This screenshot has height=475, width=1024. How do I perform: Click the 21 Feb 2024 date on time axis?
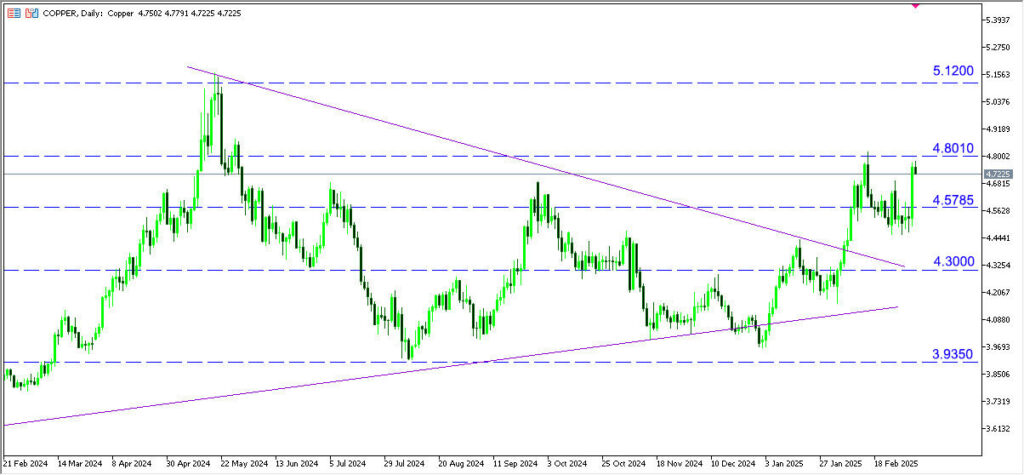pos(25,464)
